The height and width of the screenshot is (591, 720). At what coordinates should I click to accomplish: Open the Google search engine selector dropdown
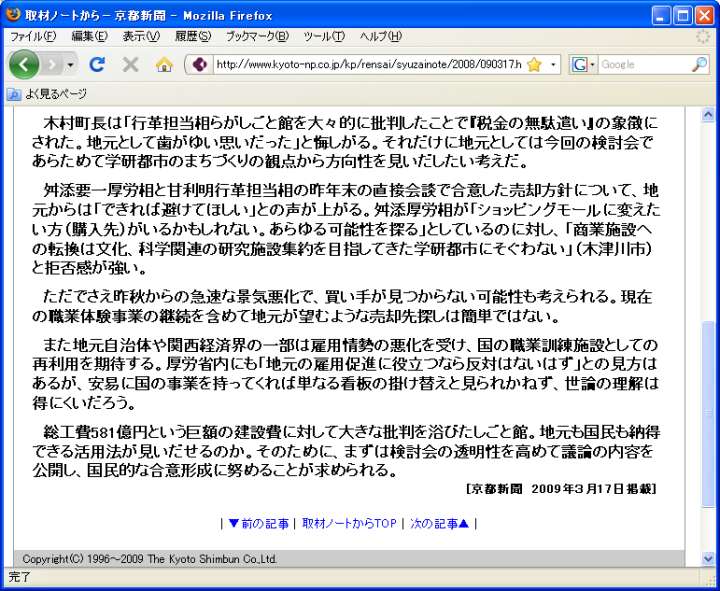click(582, 64)
